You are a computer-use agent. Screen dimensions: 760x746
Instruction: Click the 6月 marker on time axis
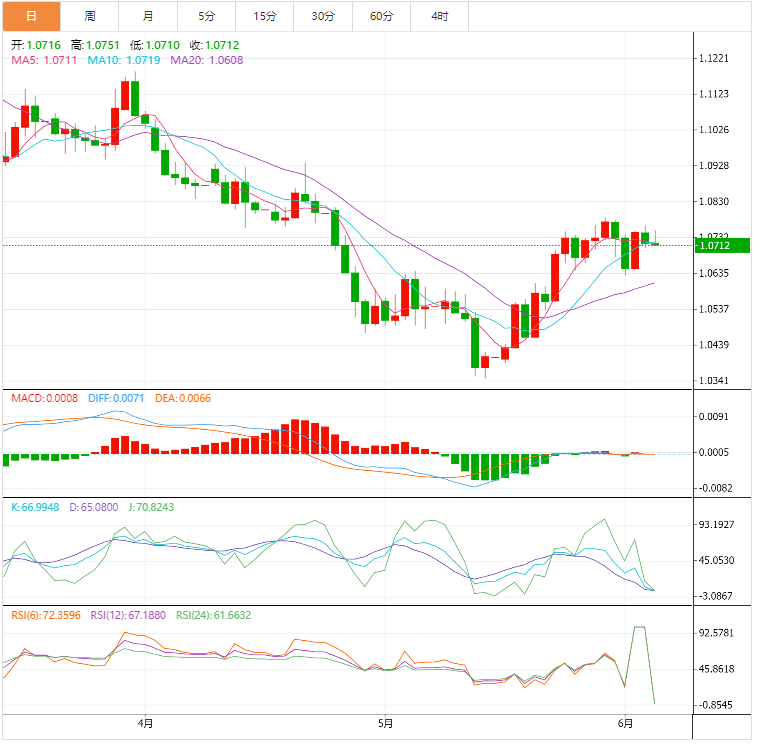coord(625,723)
